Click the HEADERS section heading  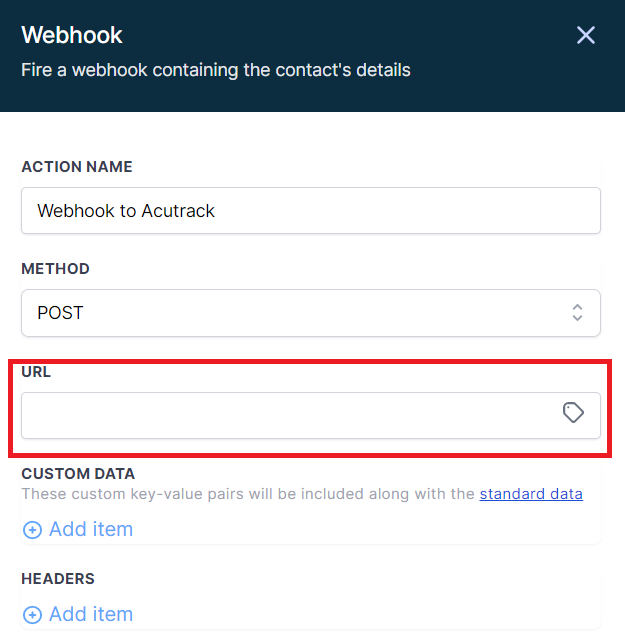pos(58,579)
